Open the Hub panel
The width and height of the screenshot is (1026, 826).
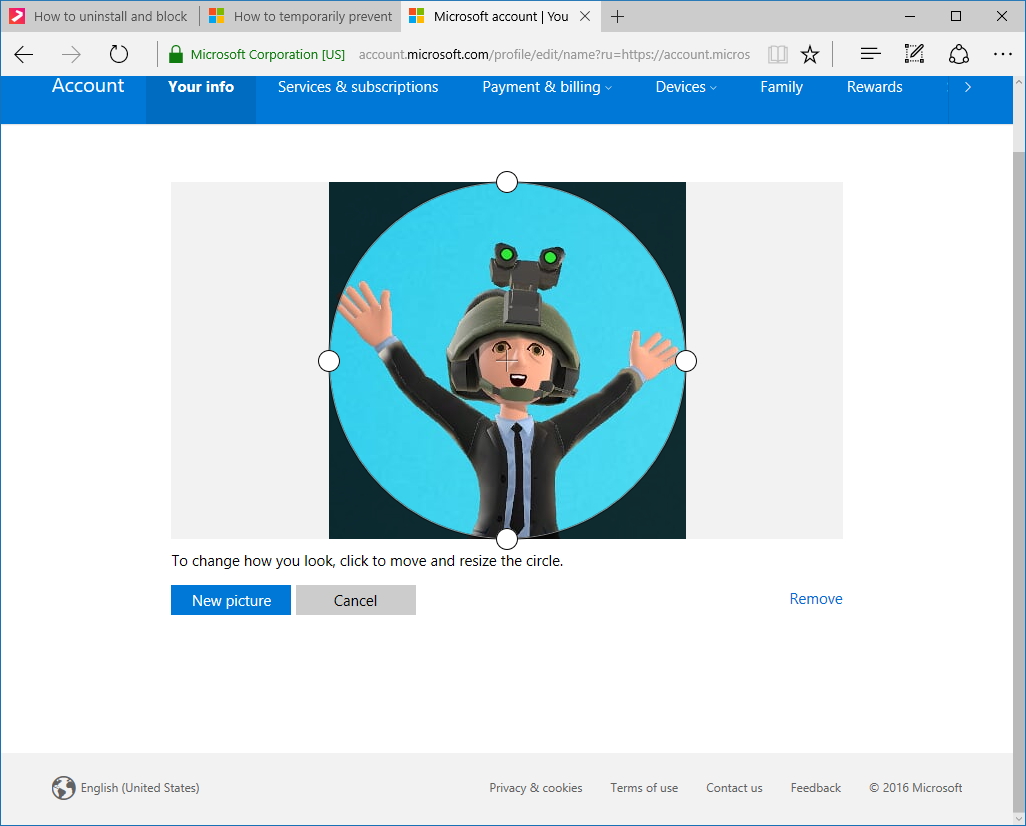tap(869, 54)
